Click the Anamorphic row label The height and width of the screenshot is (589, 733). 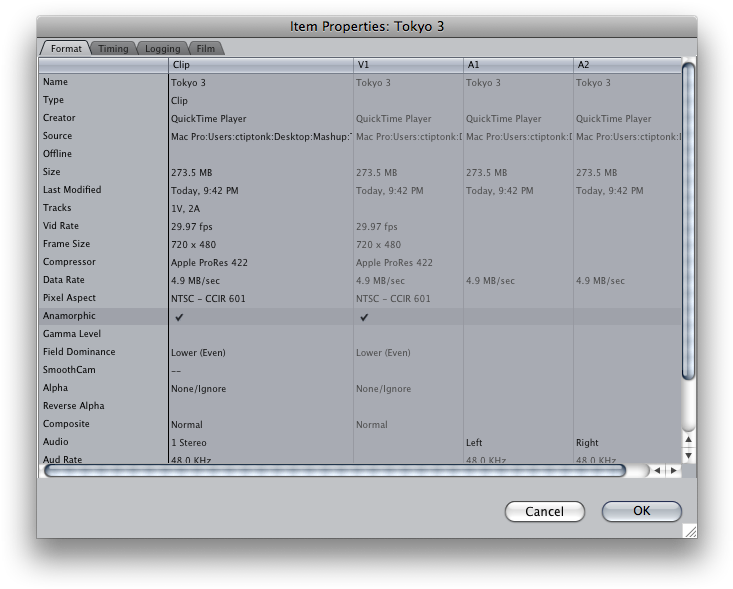coord(69,316)
